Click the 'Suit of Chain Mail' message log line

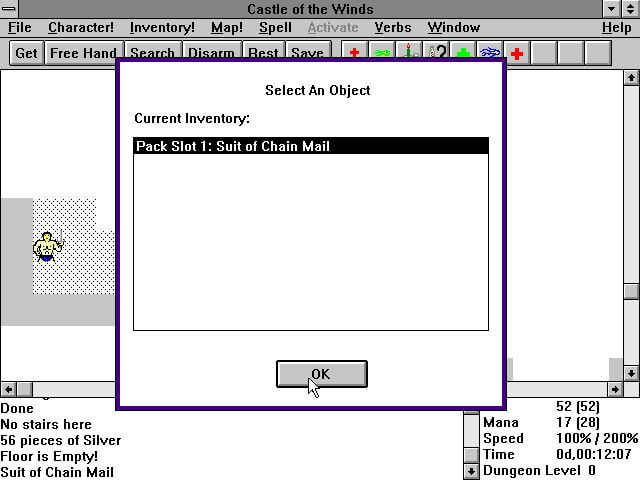tap(57, 472)
